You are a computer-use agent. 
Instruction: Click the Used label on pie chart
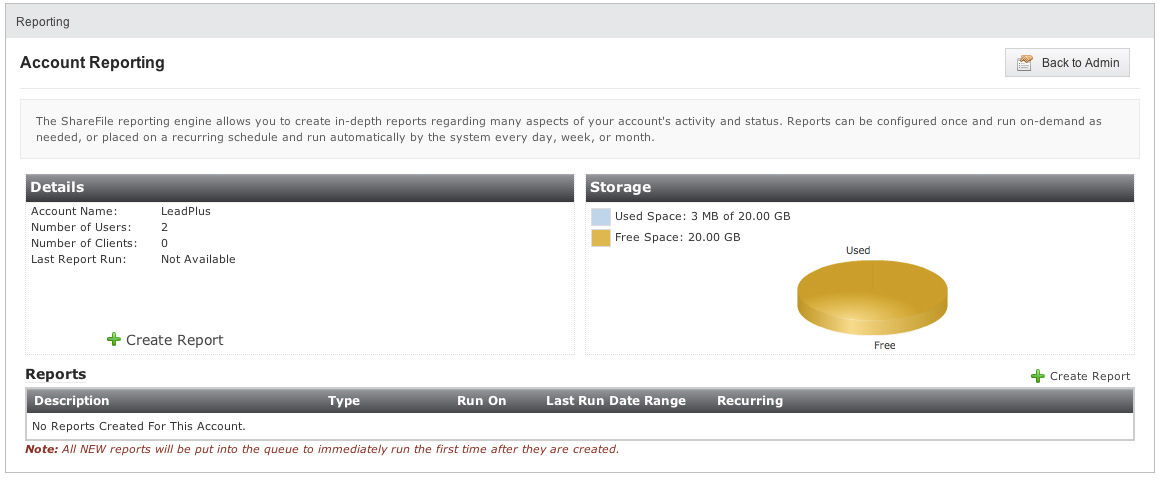coord(858,250)
